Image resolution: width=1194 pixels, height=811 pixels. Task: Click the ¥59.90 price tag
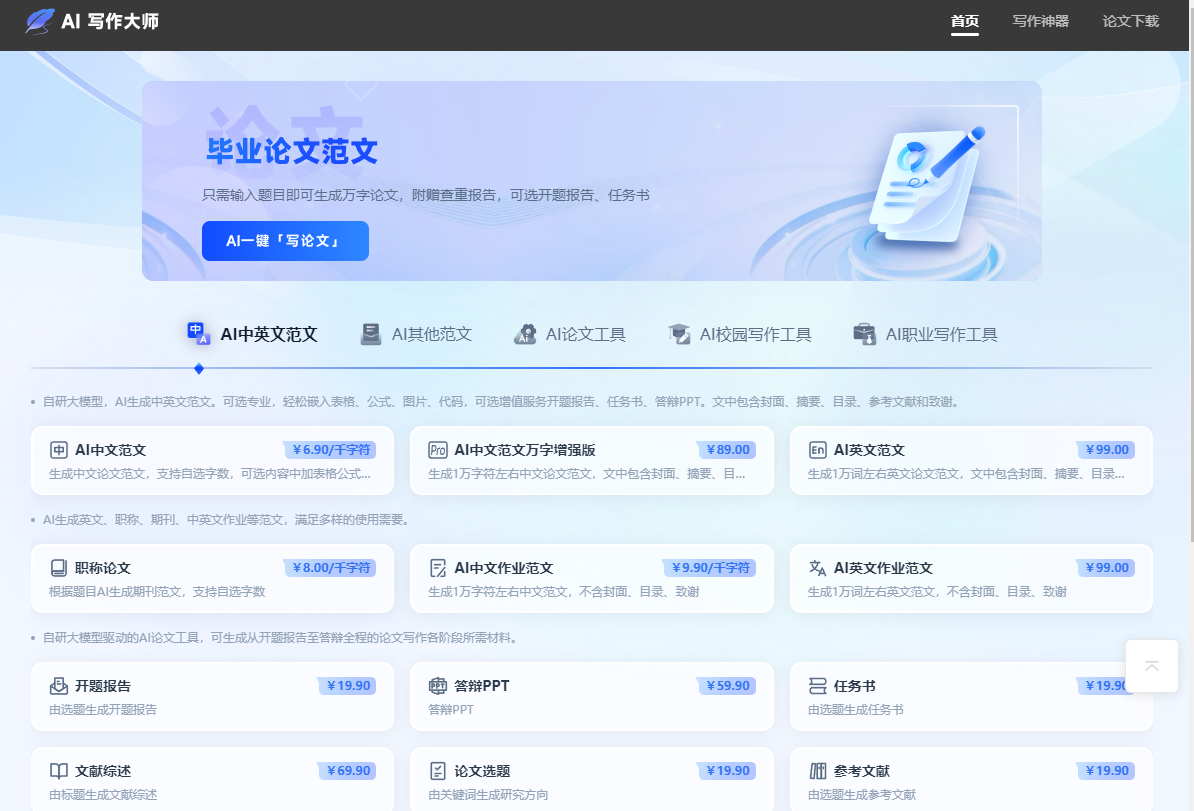pos(726,686)
